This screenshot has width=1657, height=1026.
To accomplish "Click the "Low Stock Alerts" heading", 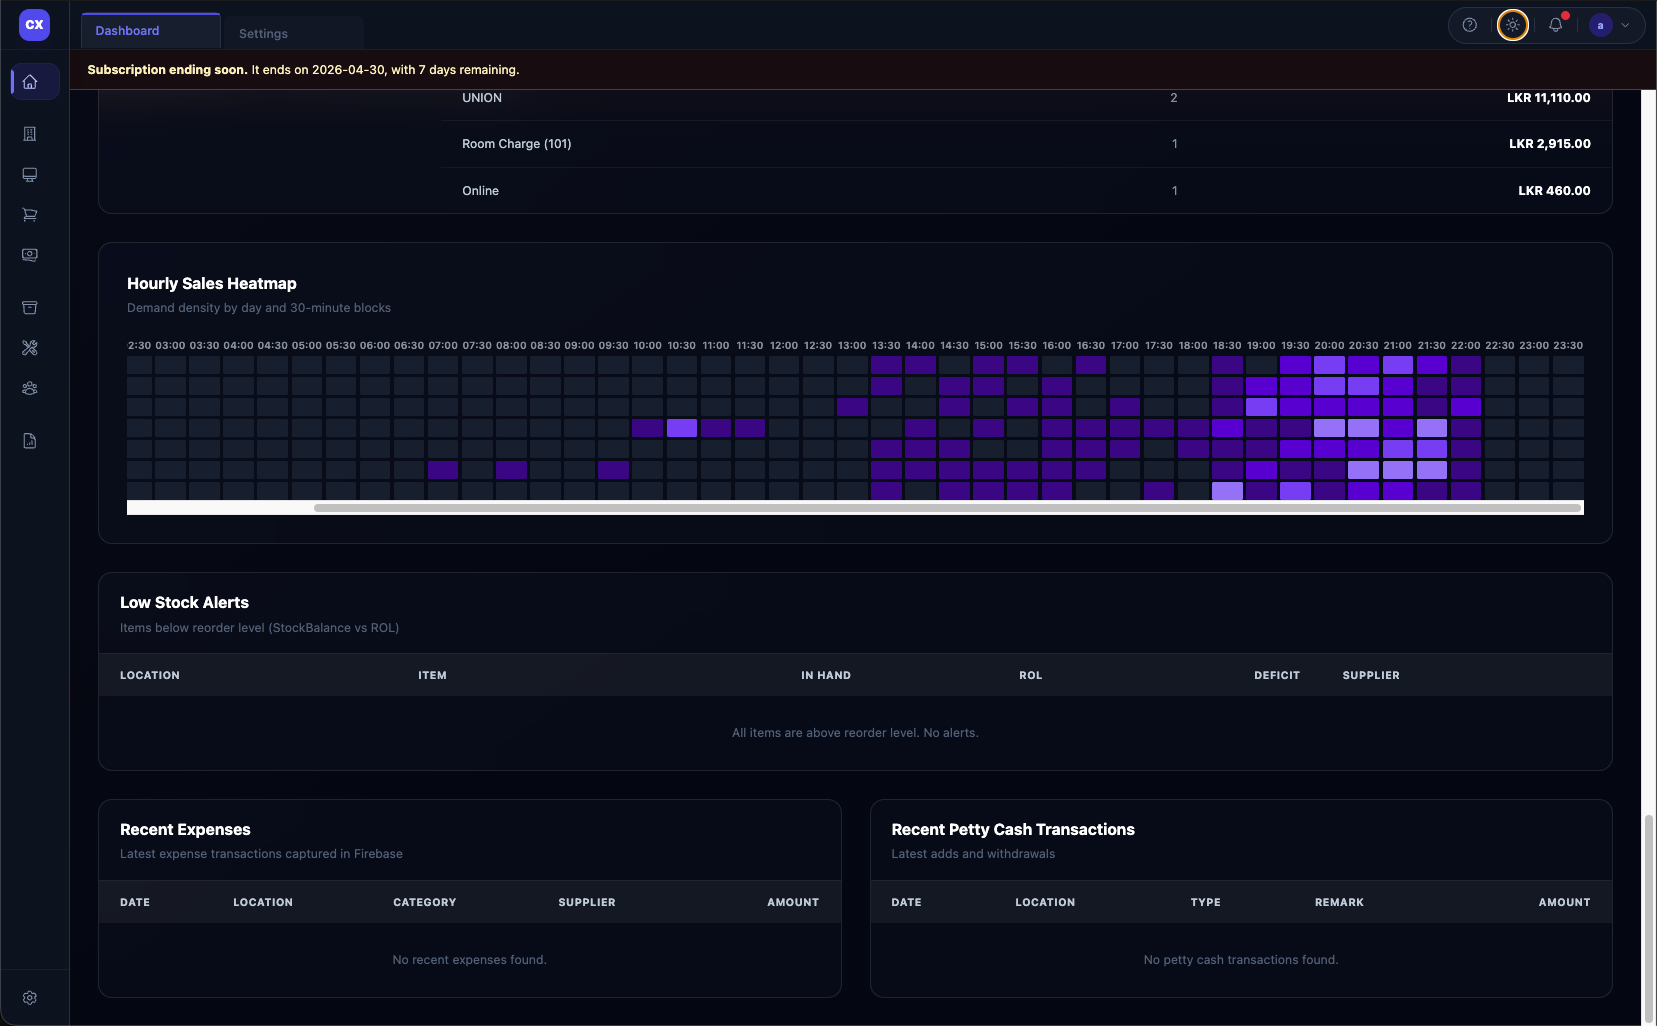I will [x=184, y=603].
